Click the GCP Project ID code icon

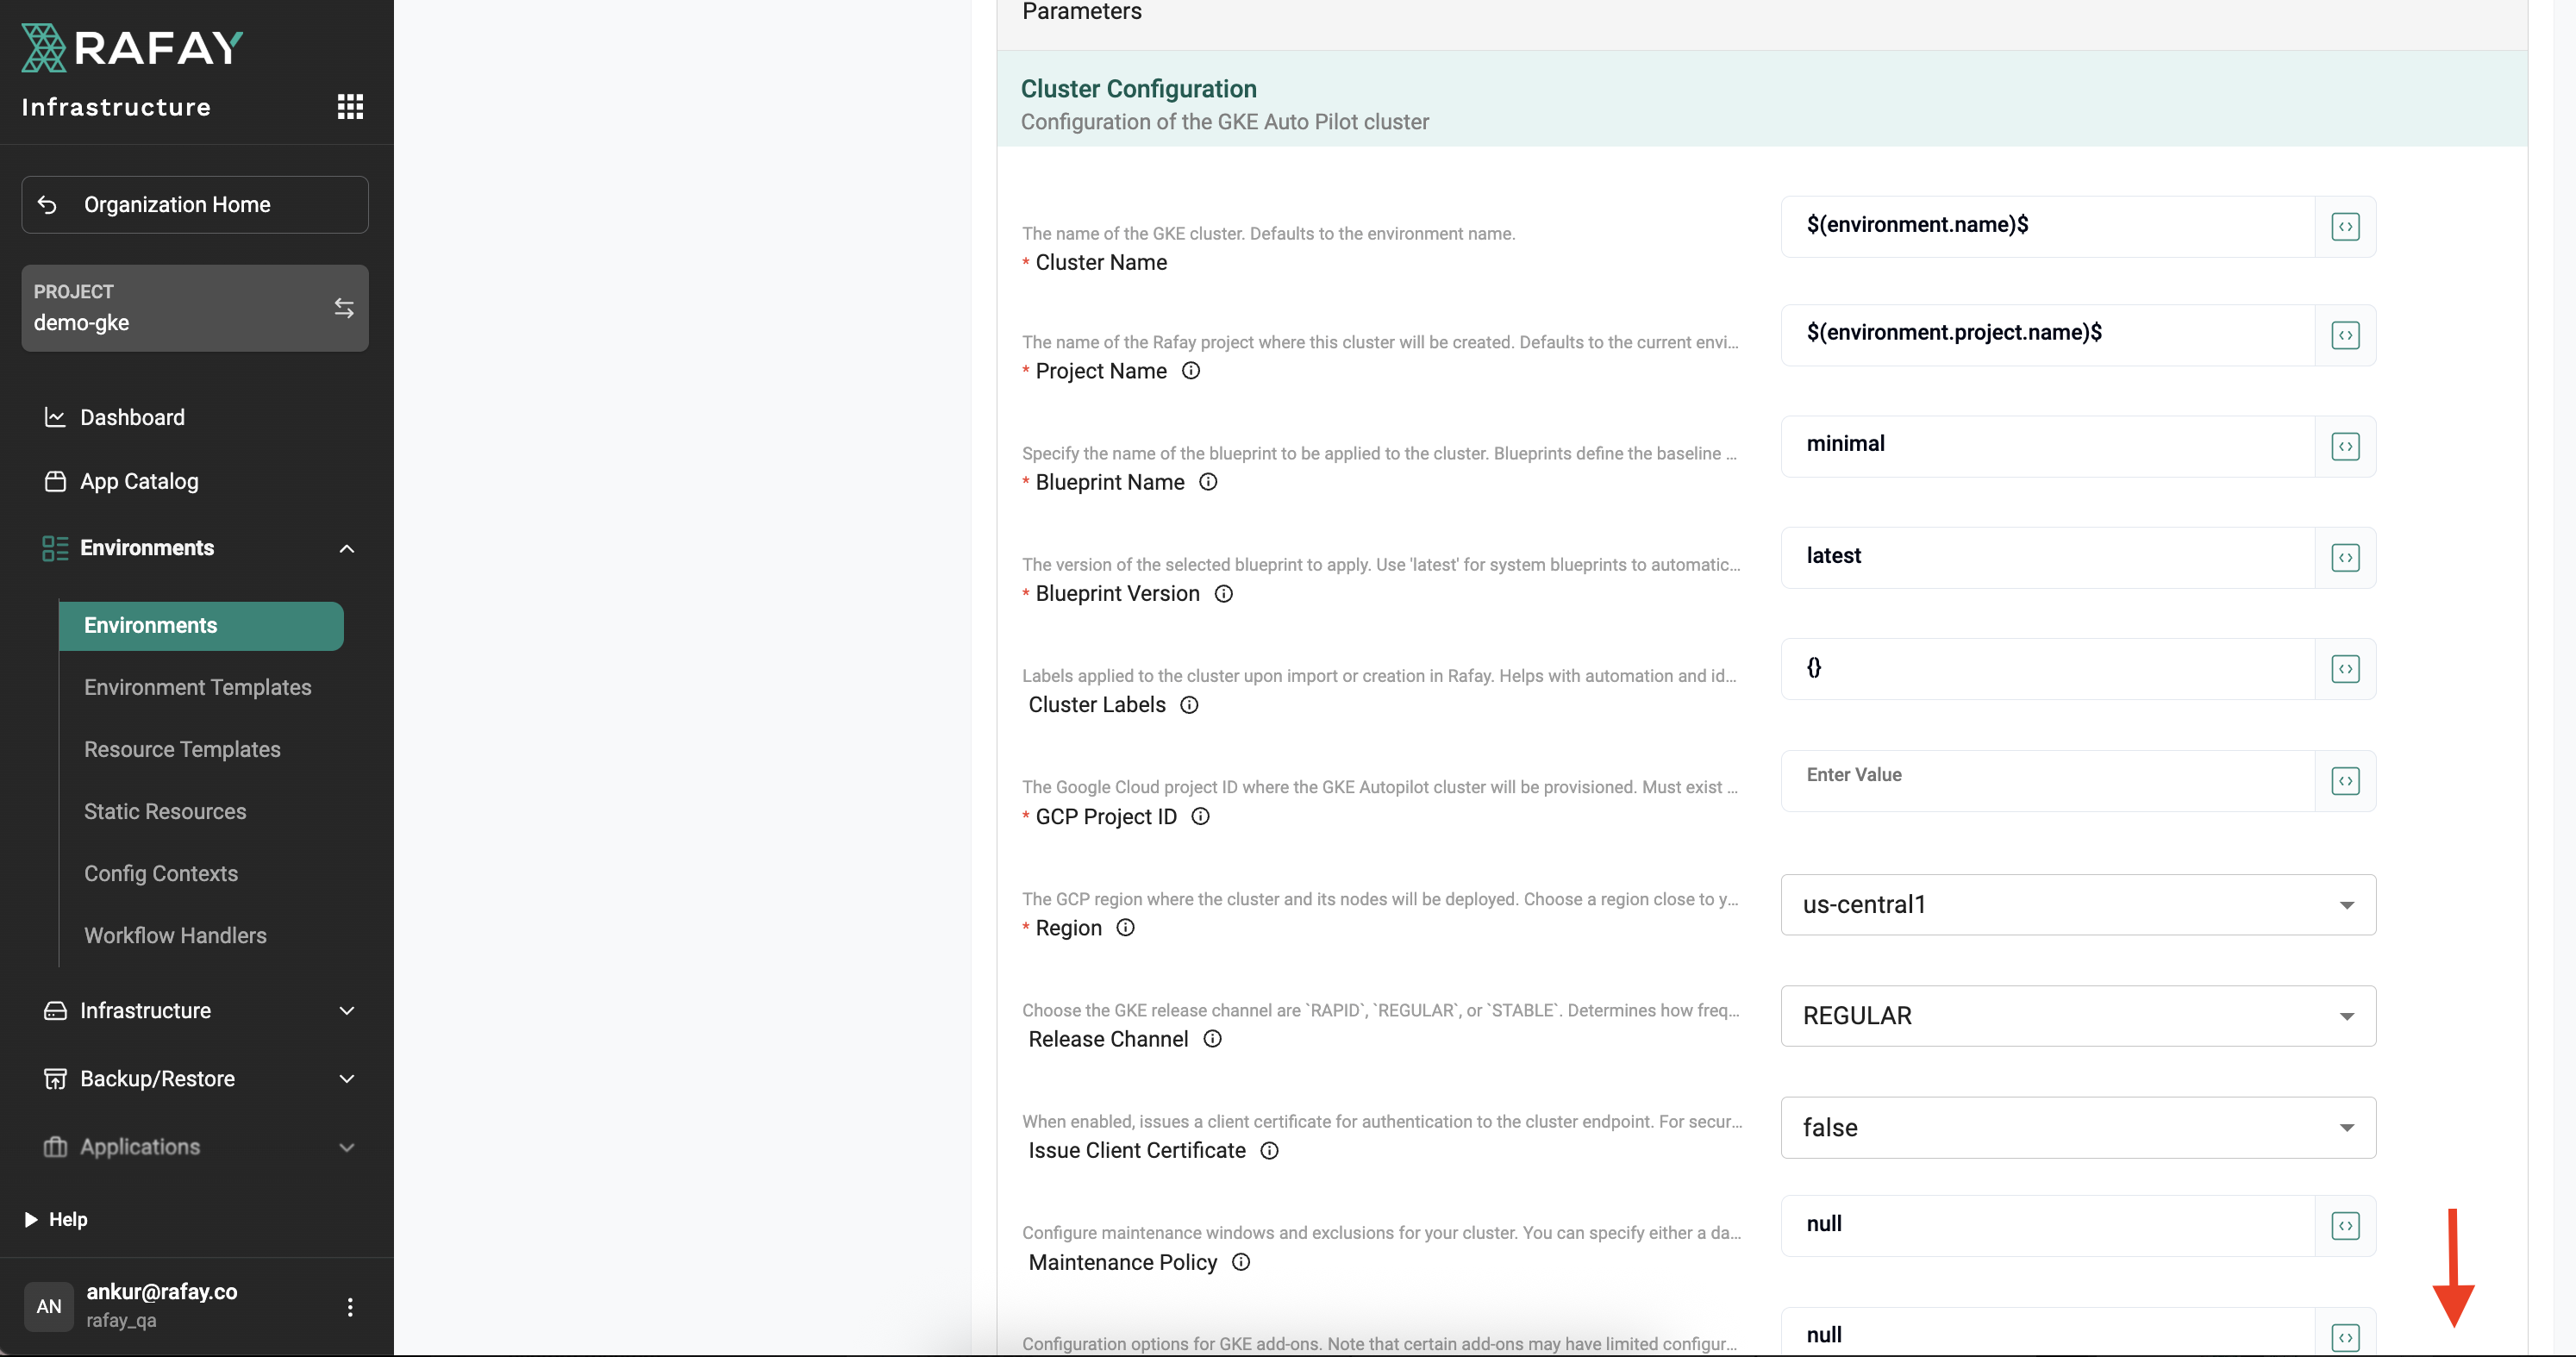point(2345,781)
